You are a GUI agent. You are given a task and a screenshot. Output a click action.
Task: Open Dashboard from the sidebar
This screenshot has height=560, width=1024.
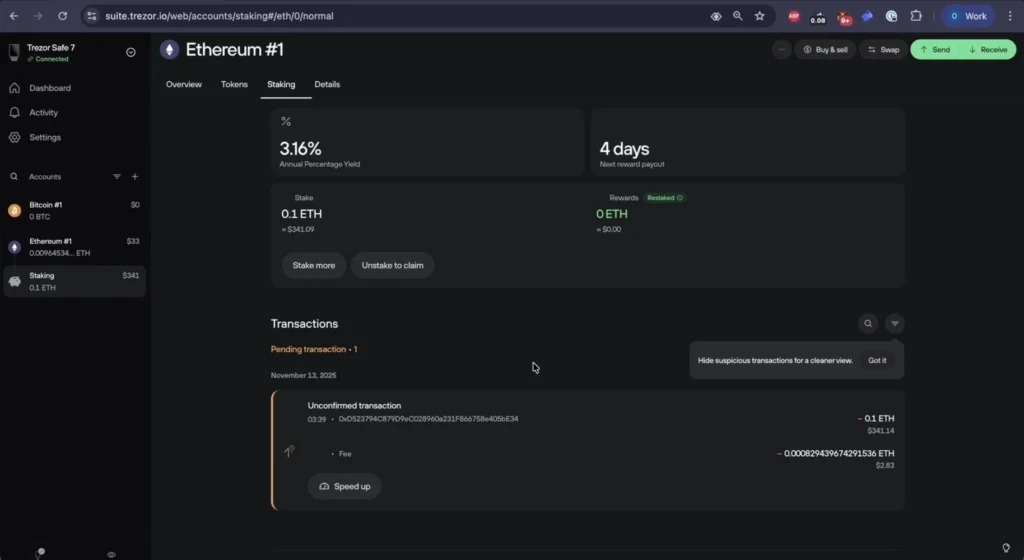(49, 88)
